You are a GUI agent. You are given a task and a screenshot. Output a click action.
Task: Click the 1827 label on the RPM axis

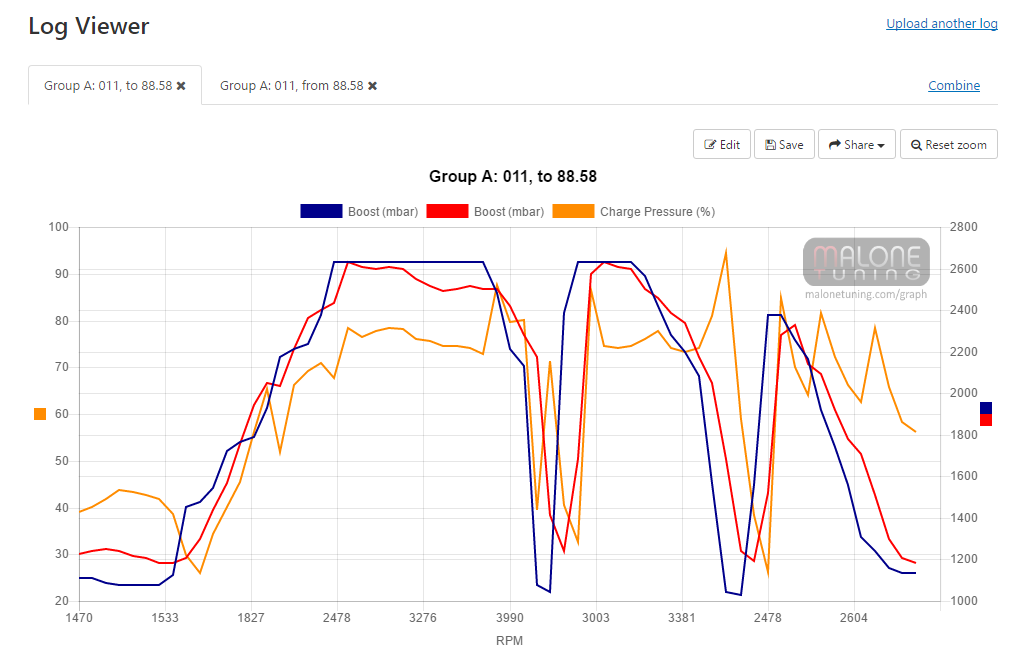251,618
